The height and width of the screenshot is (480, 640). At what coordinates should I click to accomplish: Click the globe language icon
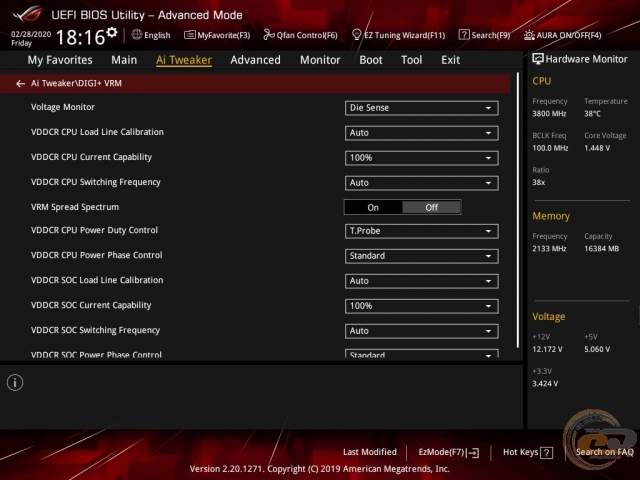[x=137, y=35]
